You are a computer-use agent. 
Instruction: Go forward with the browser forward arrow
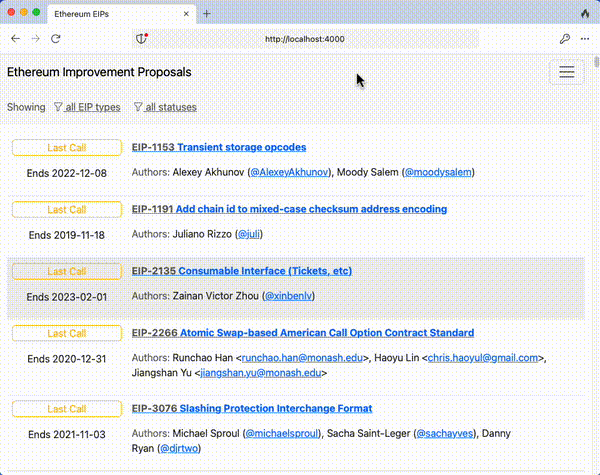click(x=36, y=39)
